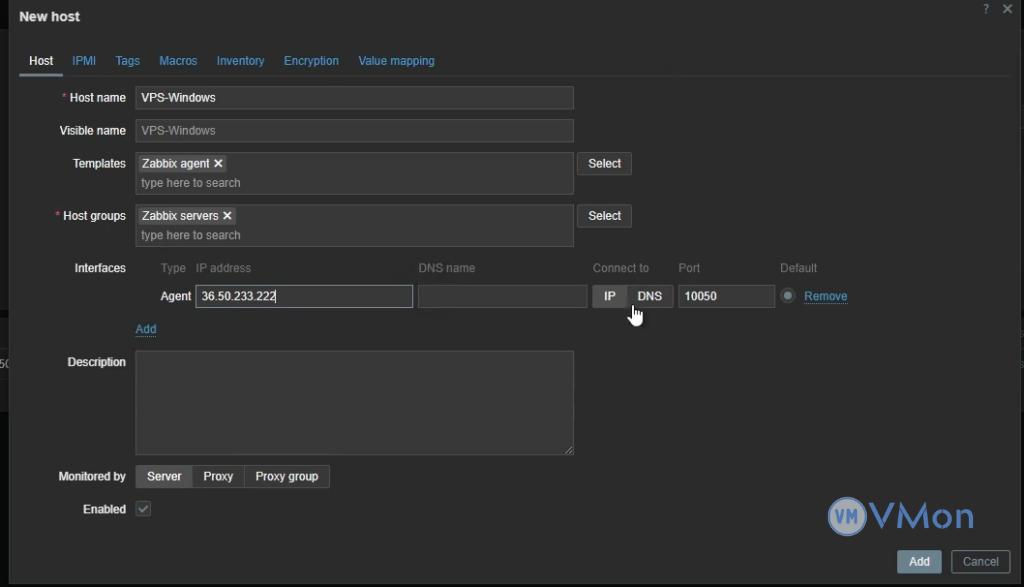Focus the Description text area
Viewport: 1024px width, 587px height.
354,402
